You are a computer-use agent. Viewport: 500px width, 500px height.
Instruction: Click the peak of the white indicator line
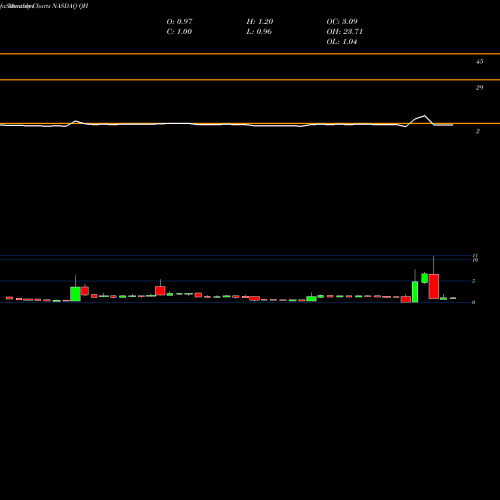pos(424,116)
